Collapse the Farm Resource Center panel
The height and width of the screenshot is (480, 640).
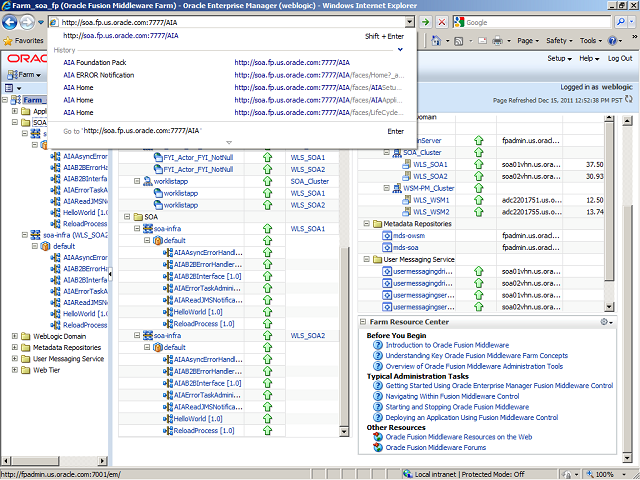pyautogui.click(x=365, y=321)
